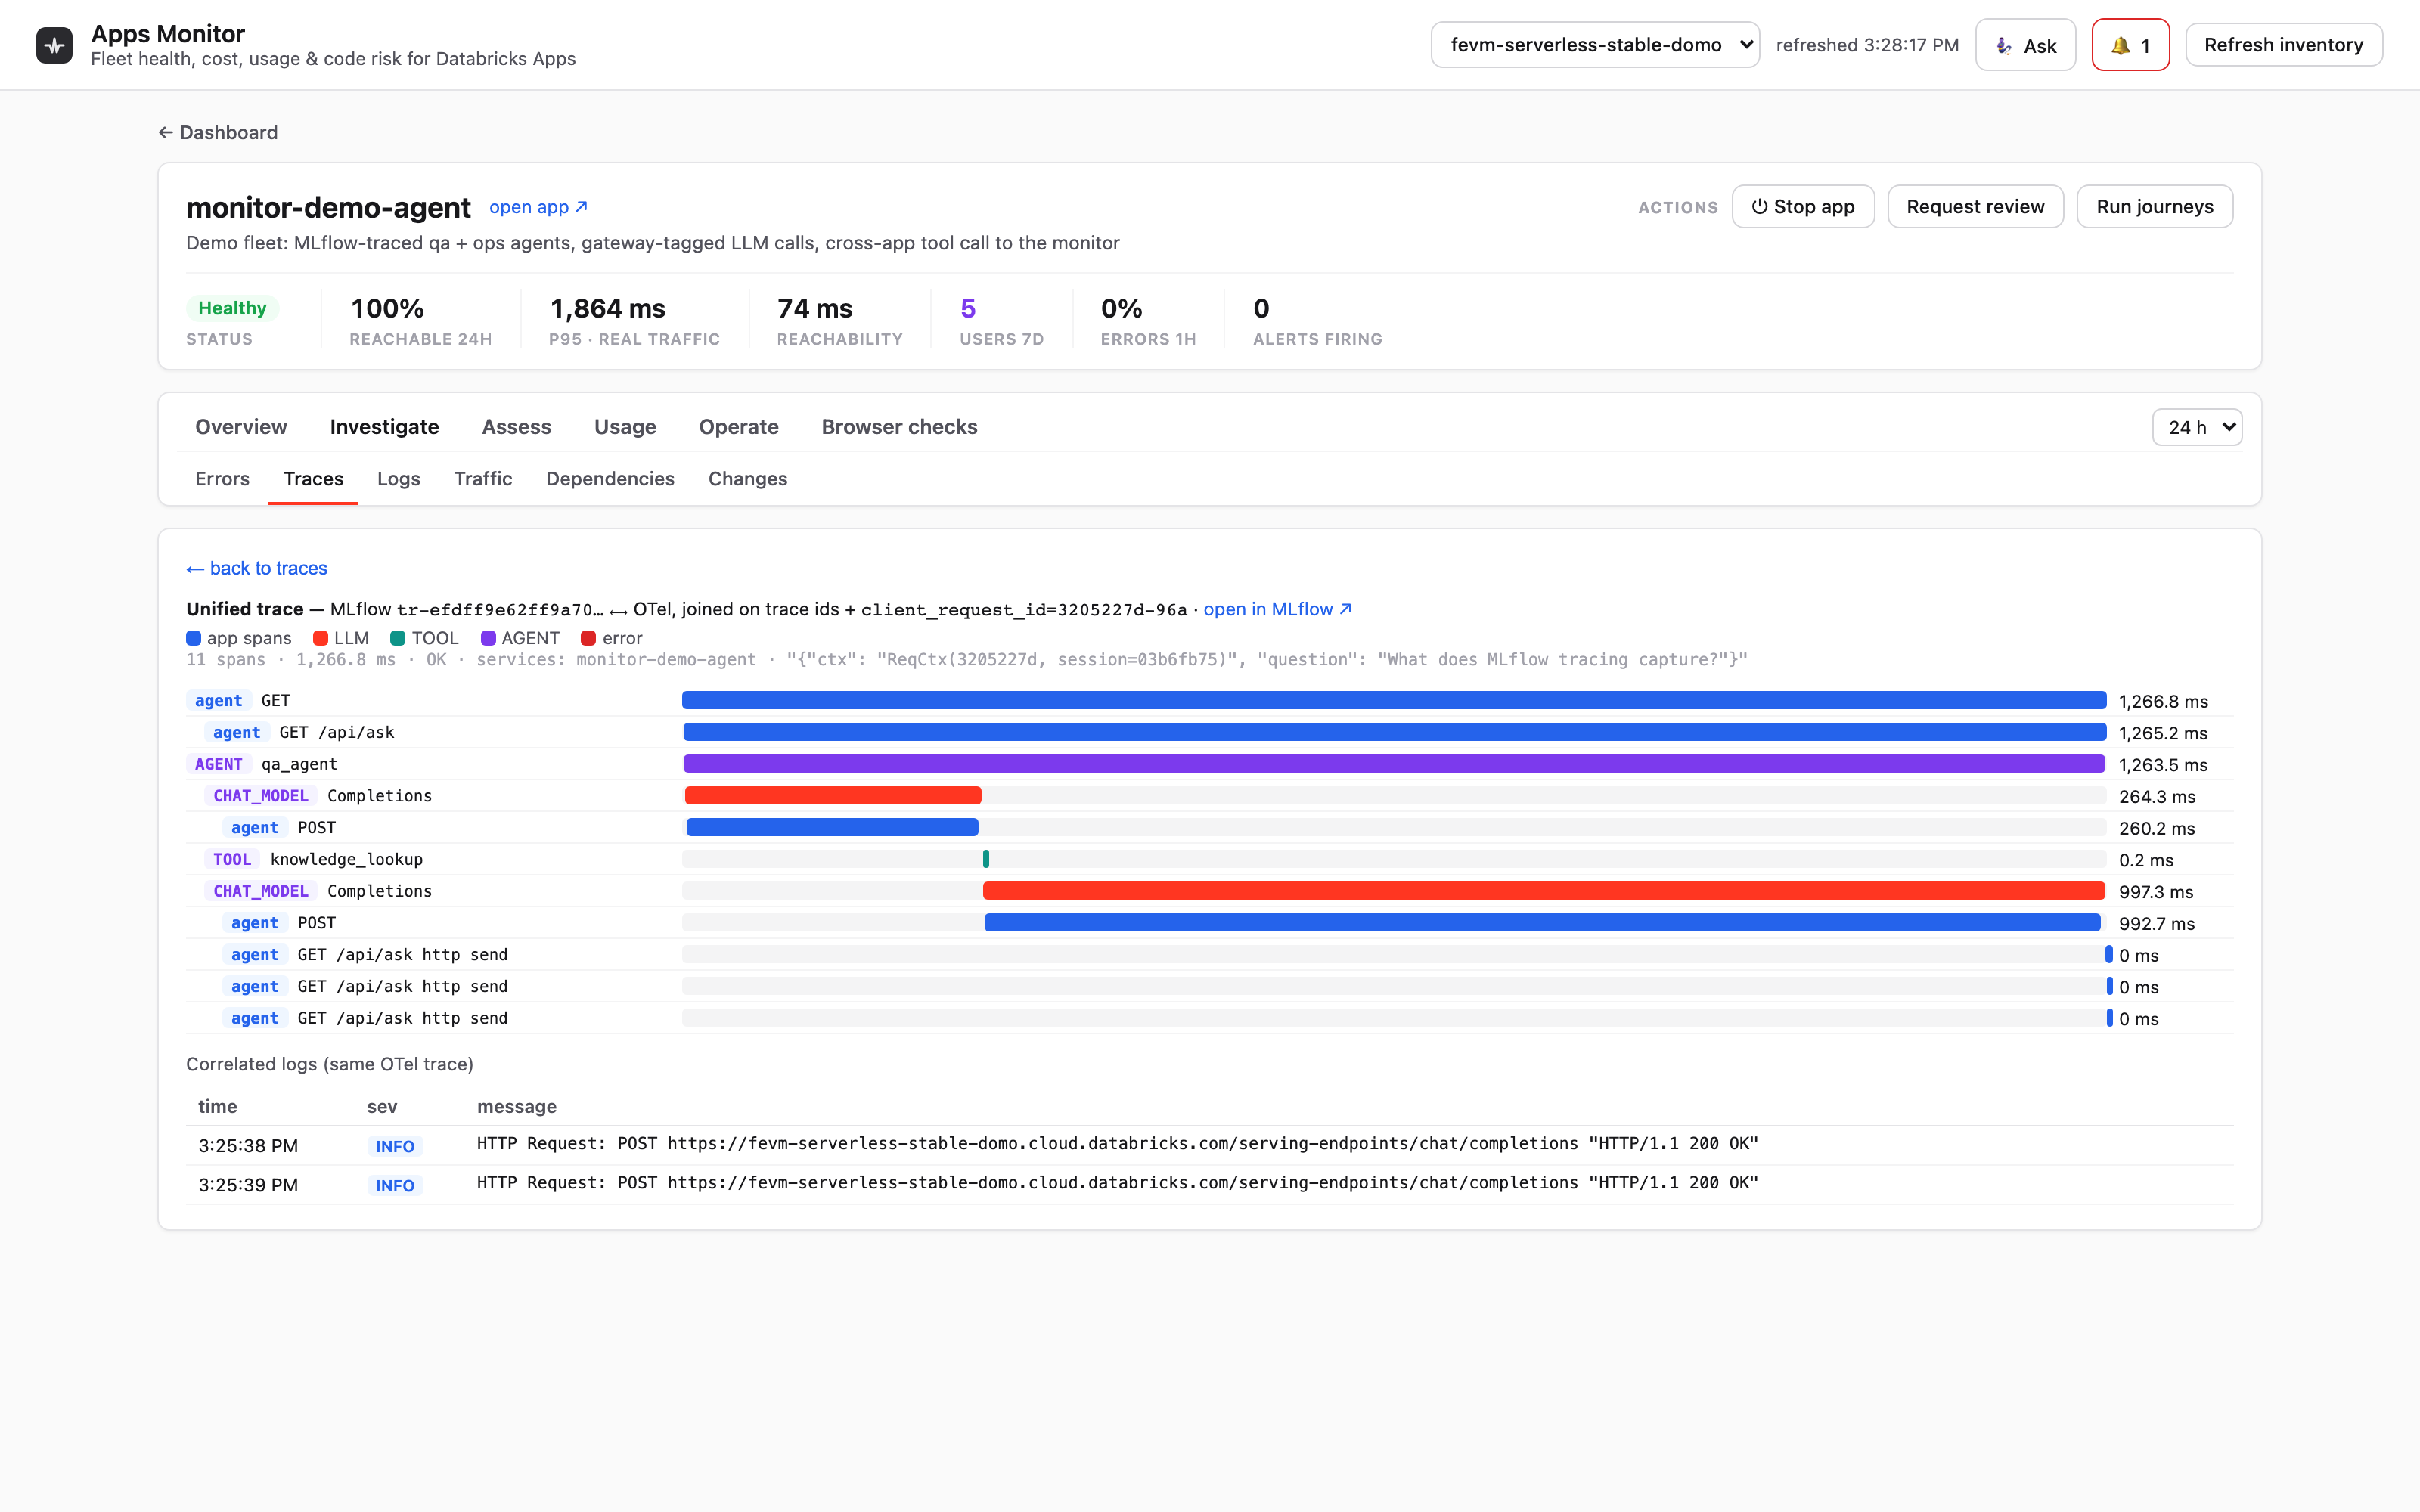Click the purple qa_agent span bar
Viewport: 2420px width, 1512px height.
pos(1394,764)
